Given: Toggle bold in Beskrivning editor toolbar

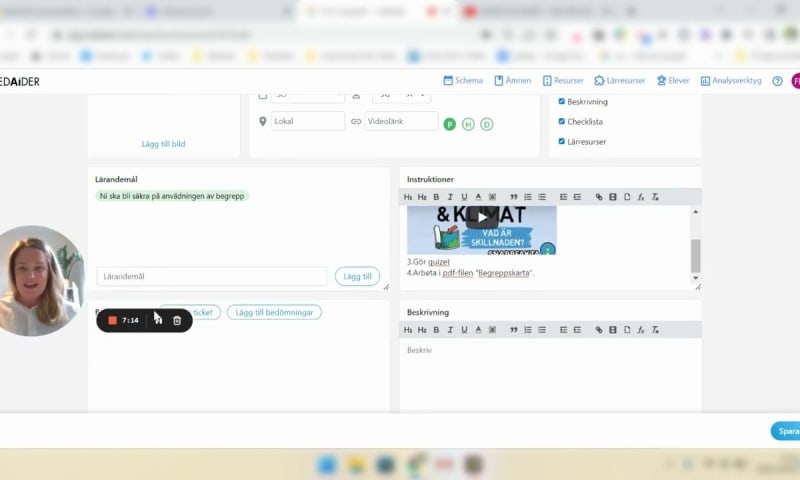Looking at the screenshot, I should 436,330.
